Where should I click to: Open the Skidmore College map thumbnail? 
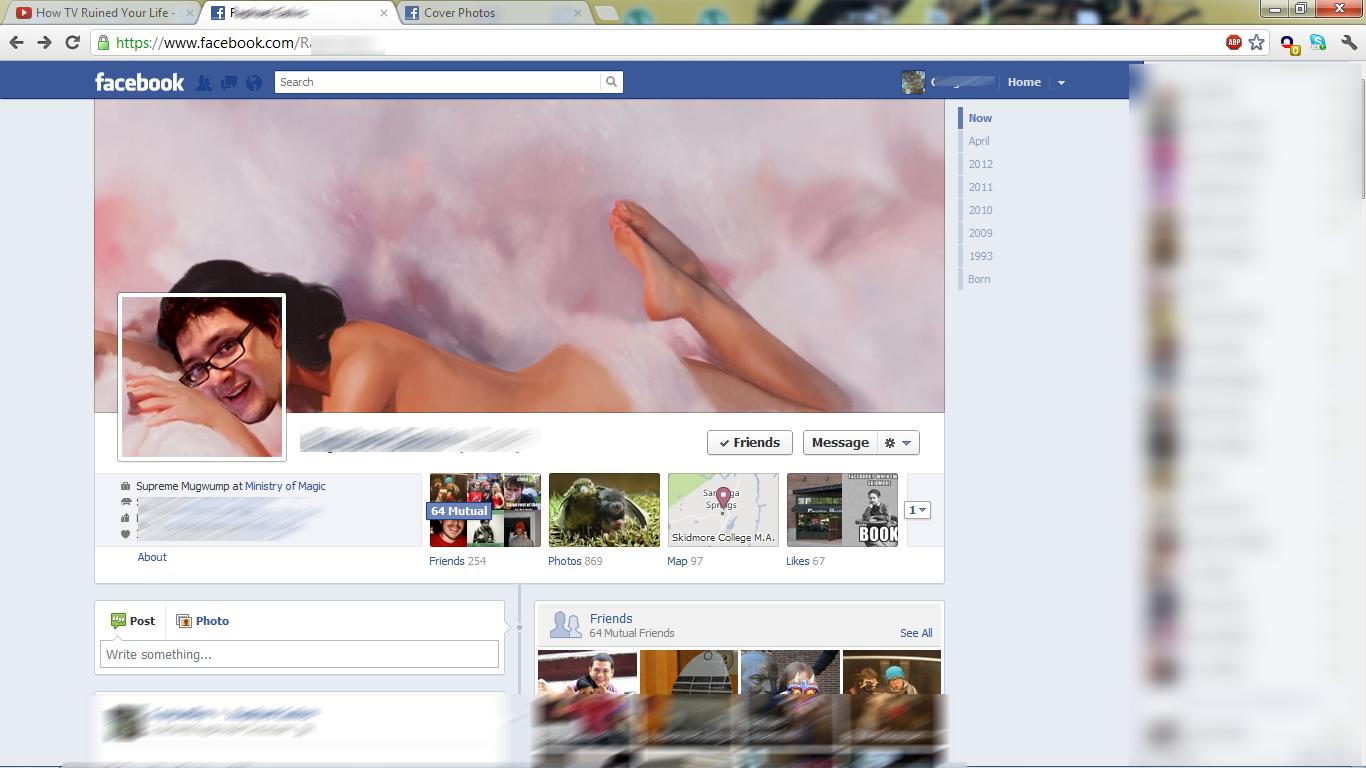point(723,510)
